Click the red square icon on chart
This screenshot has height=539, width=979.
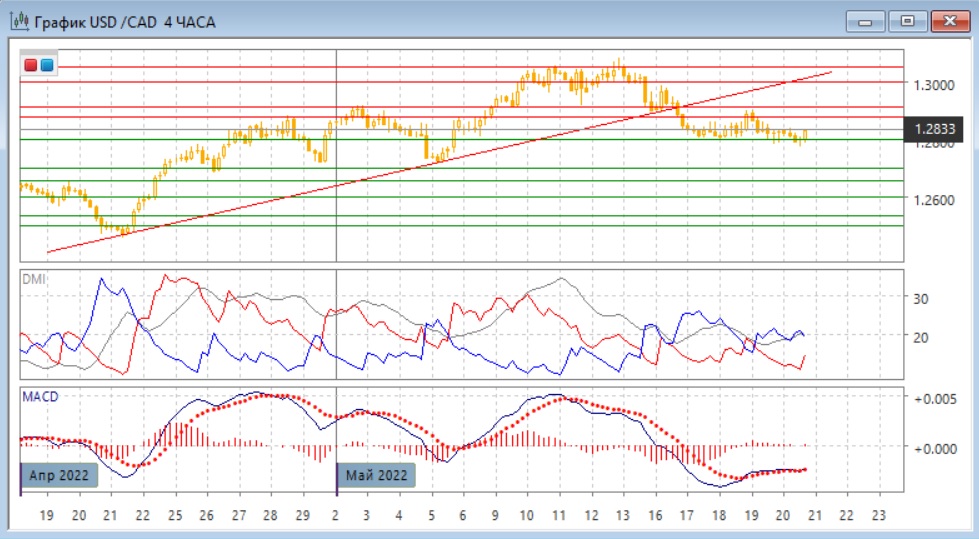32,66
